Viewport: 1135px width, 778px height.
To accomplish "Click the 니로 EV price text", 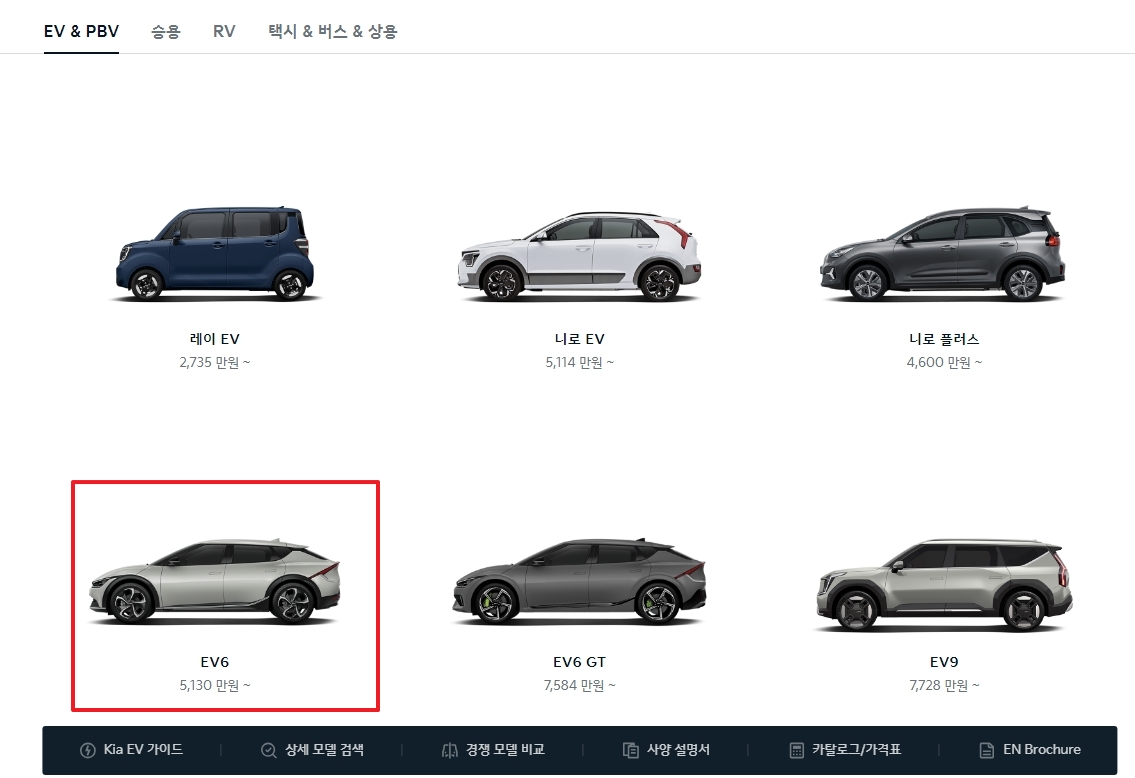I will pyautogui.click(x=579, y=362).
